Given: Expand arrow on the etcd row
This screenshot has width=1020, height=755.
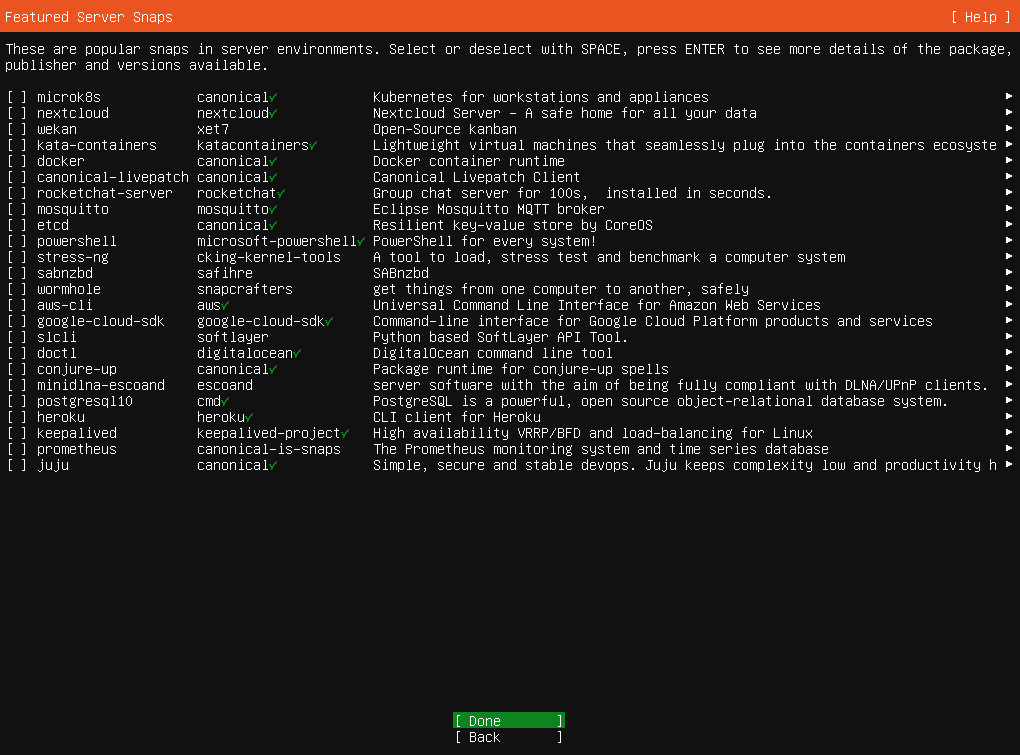Looking at the screenshot, I should coord(1009,224).
